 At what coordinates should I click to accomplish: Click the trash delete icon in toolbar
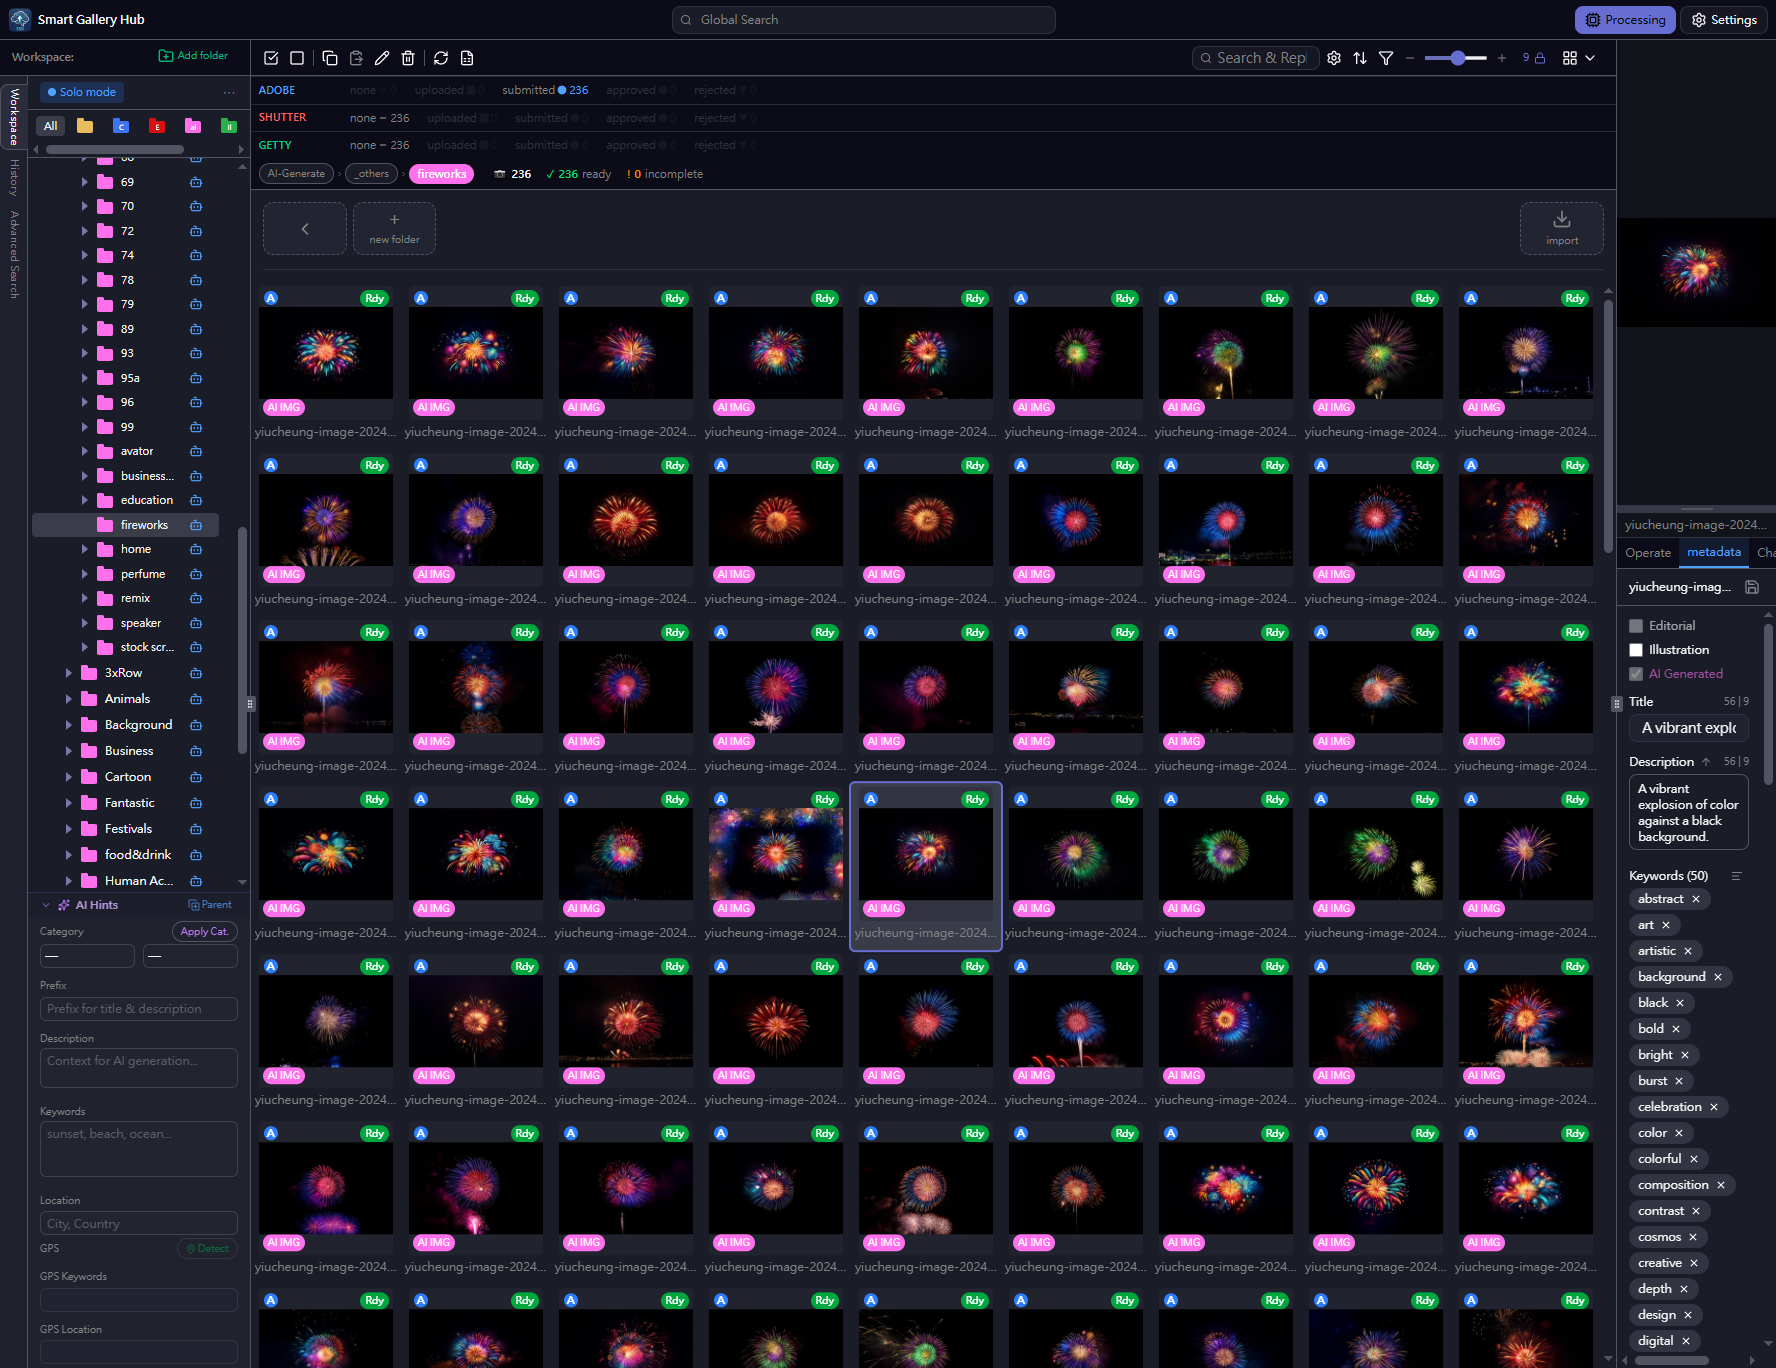pos(408,58)
